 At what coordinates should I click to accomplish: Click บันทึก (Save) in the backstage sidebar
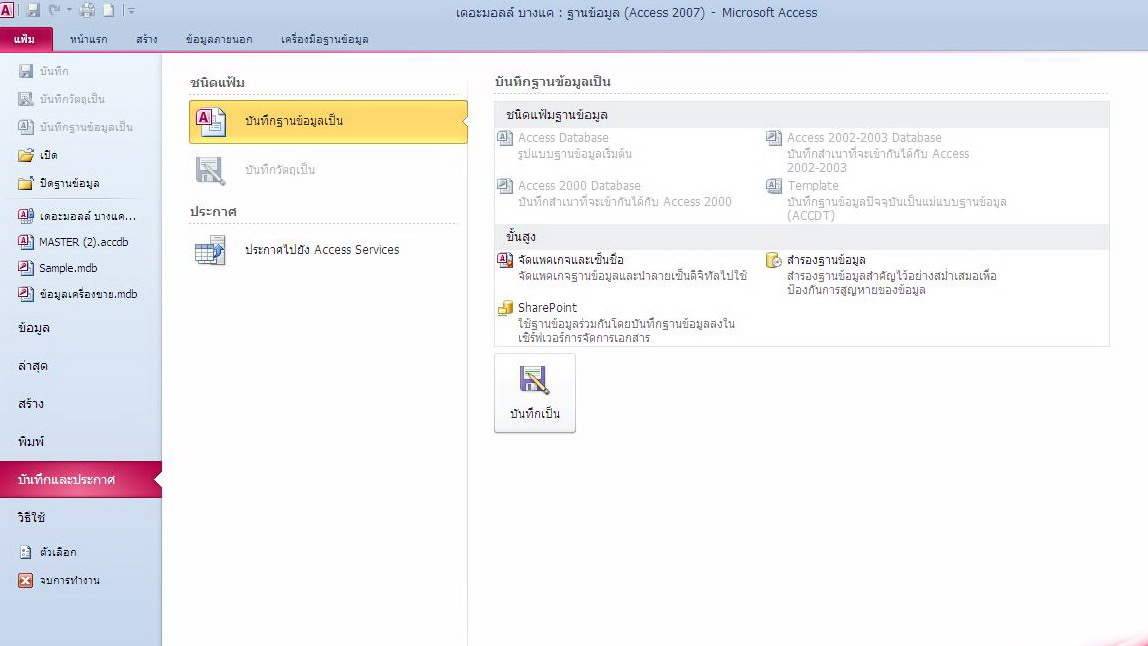pyautogui.click(x=43, y=71)
